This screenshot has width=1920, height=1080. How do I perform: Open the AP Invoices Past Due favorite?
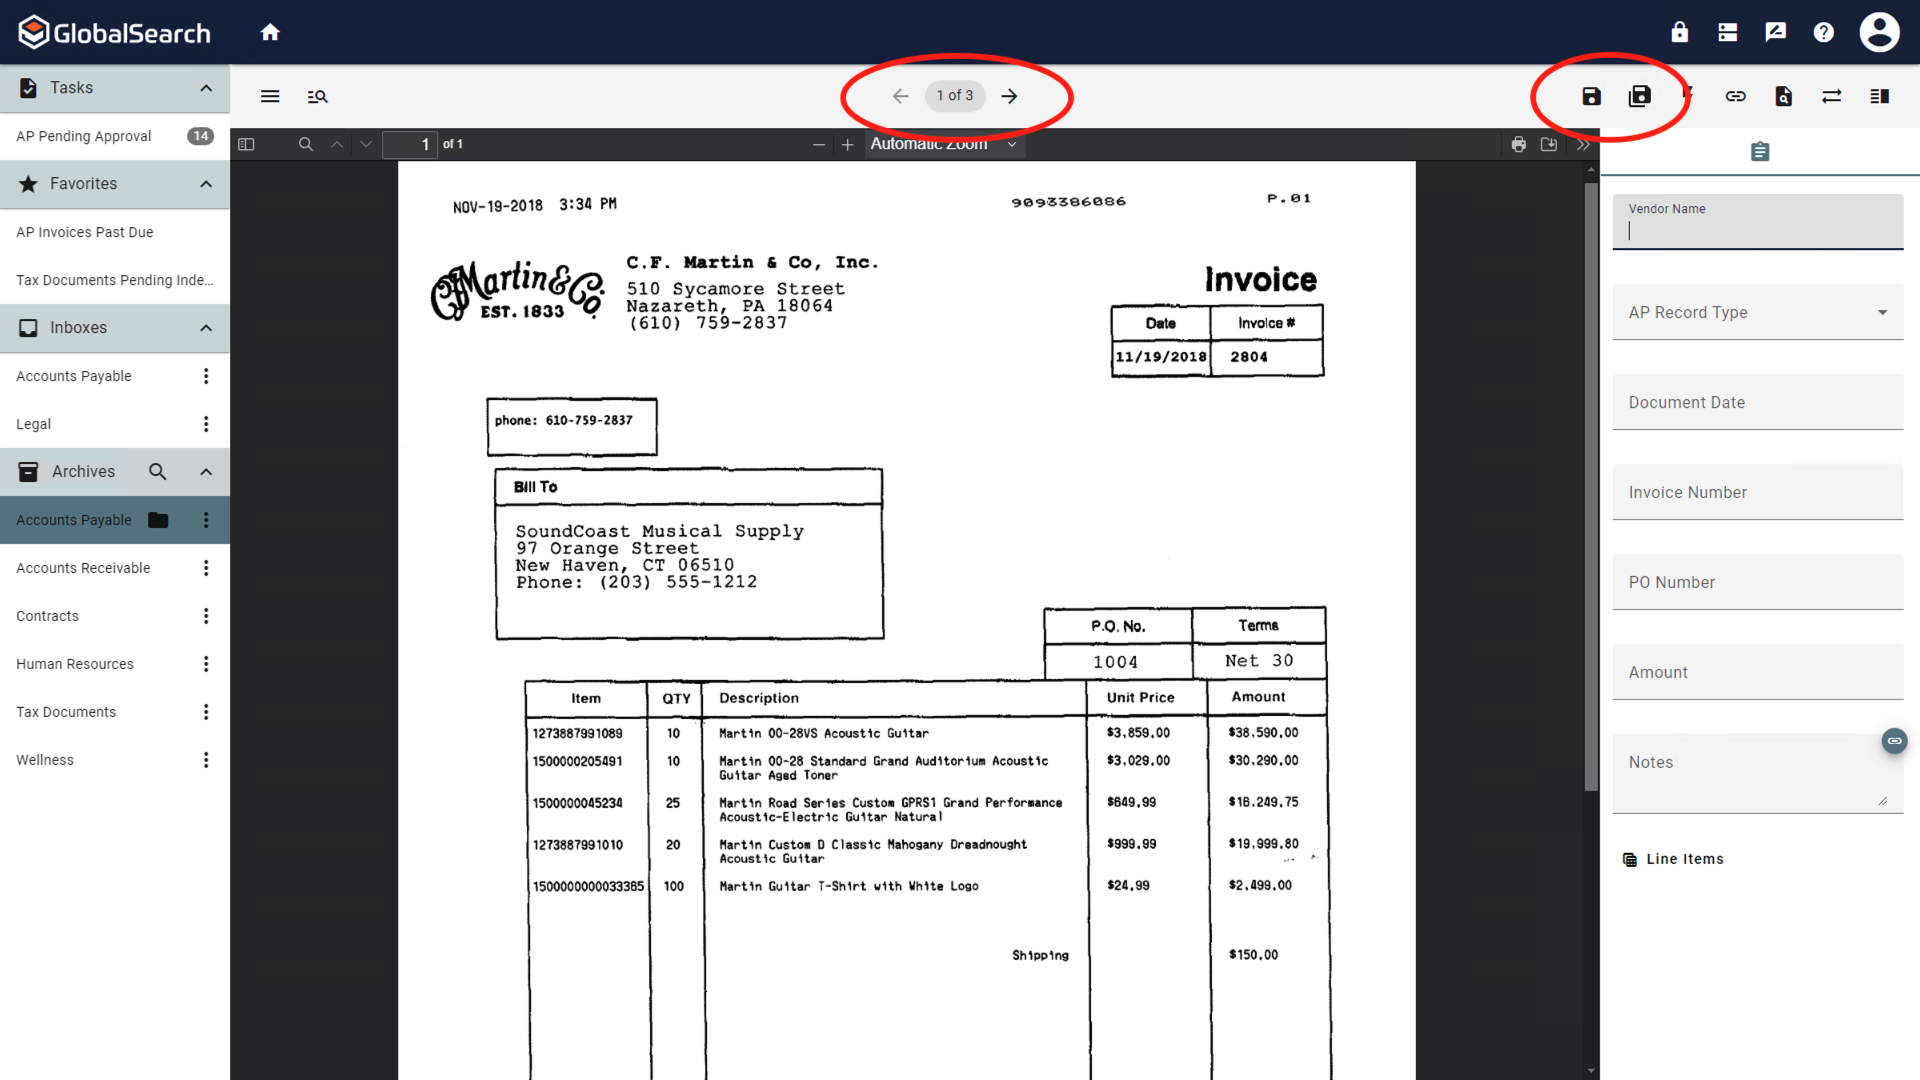(x=84, y=232)
